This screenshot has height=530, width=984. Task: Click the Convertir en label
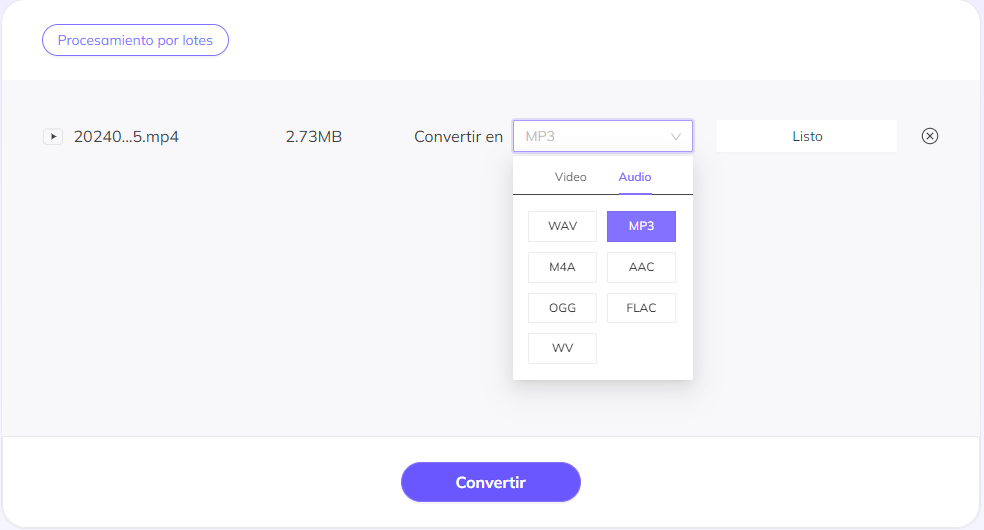coord(458,137)
